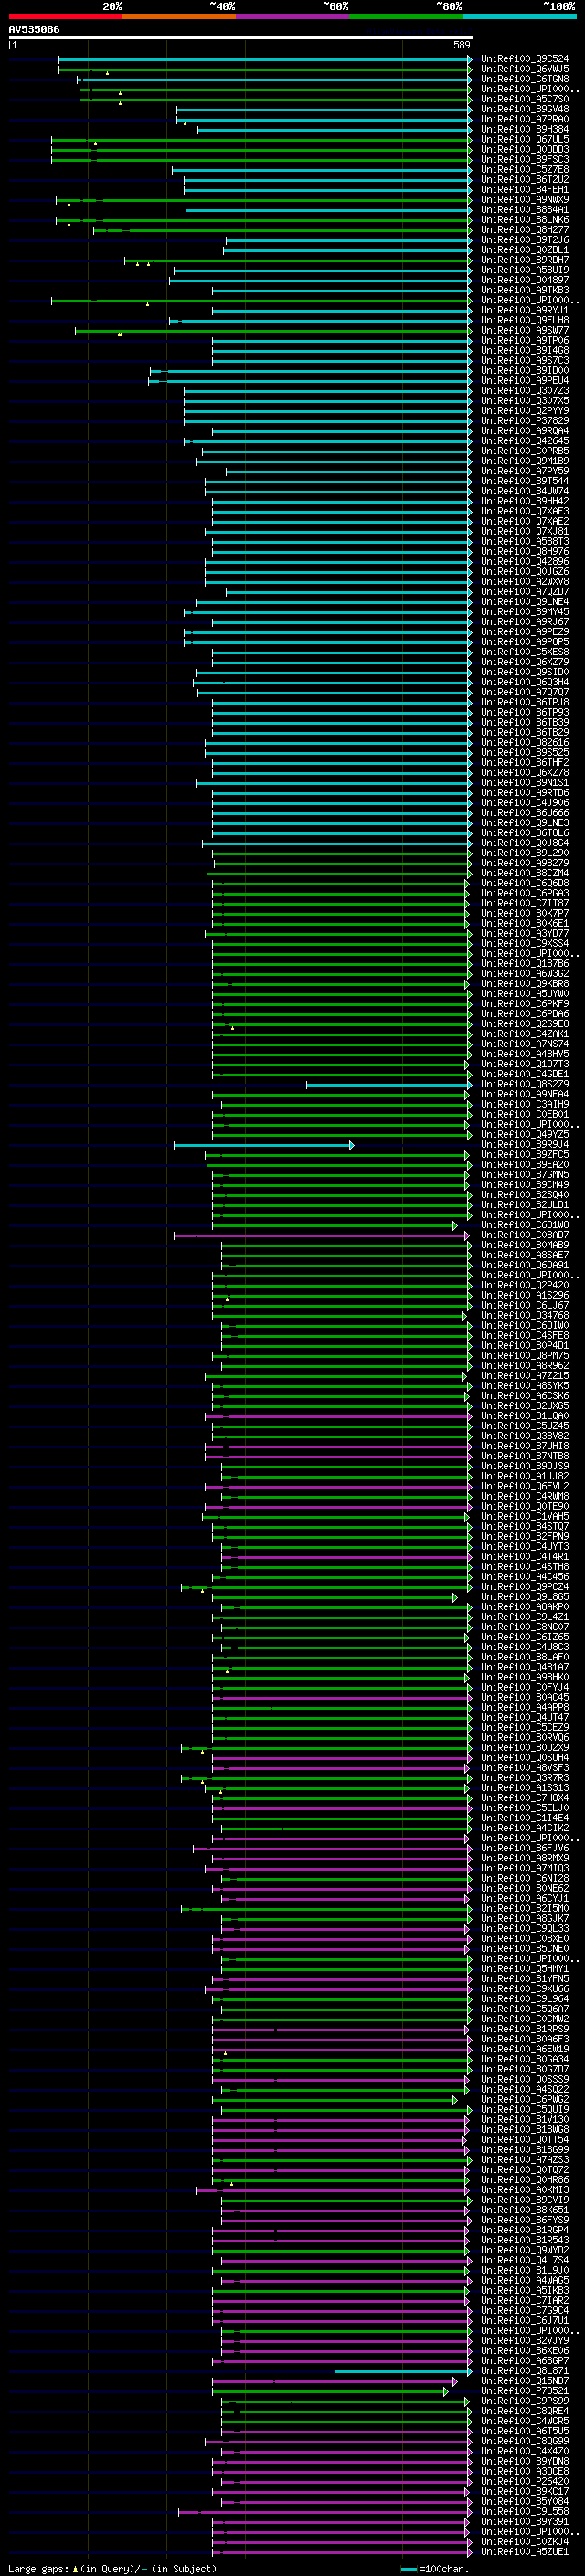The height and width of the screenshot is (2576, 585).
Task: Select label UniRef100_A9NWX9
Action: (x=525, y=200)
